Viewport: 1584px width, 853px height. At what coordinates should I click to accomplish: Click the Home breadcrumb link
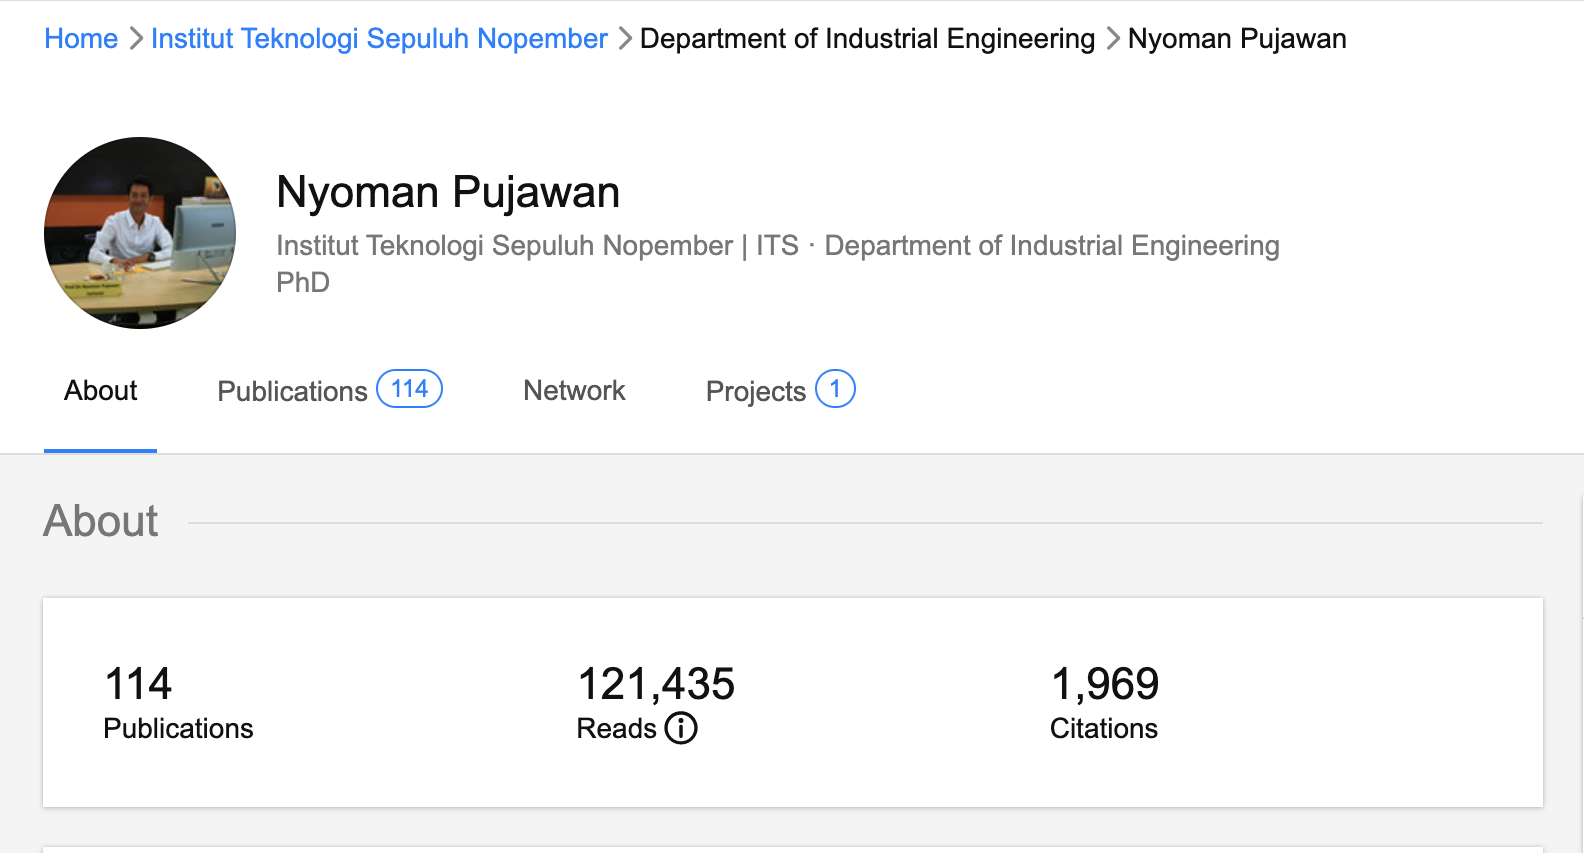(x=81, y=39)
